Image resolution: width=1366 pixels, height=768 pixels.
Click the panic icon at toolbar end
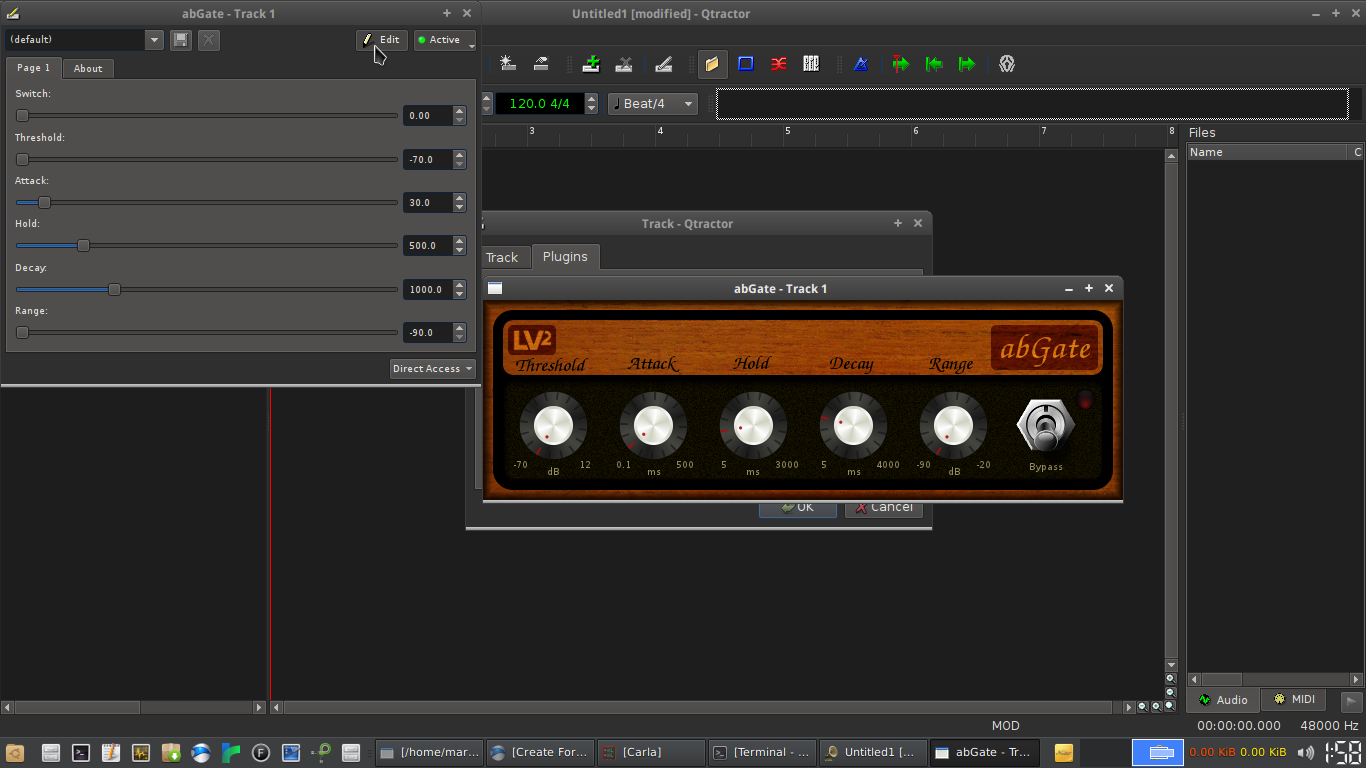[1007, 64]
